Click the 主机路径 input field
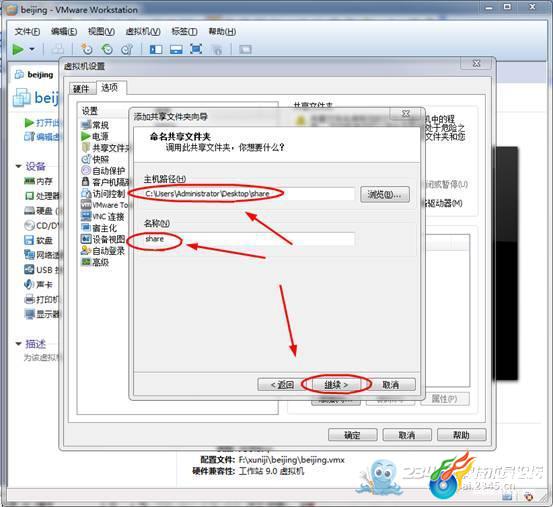 coord(248,194)
